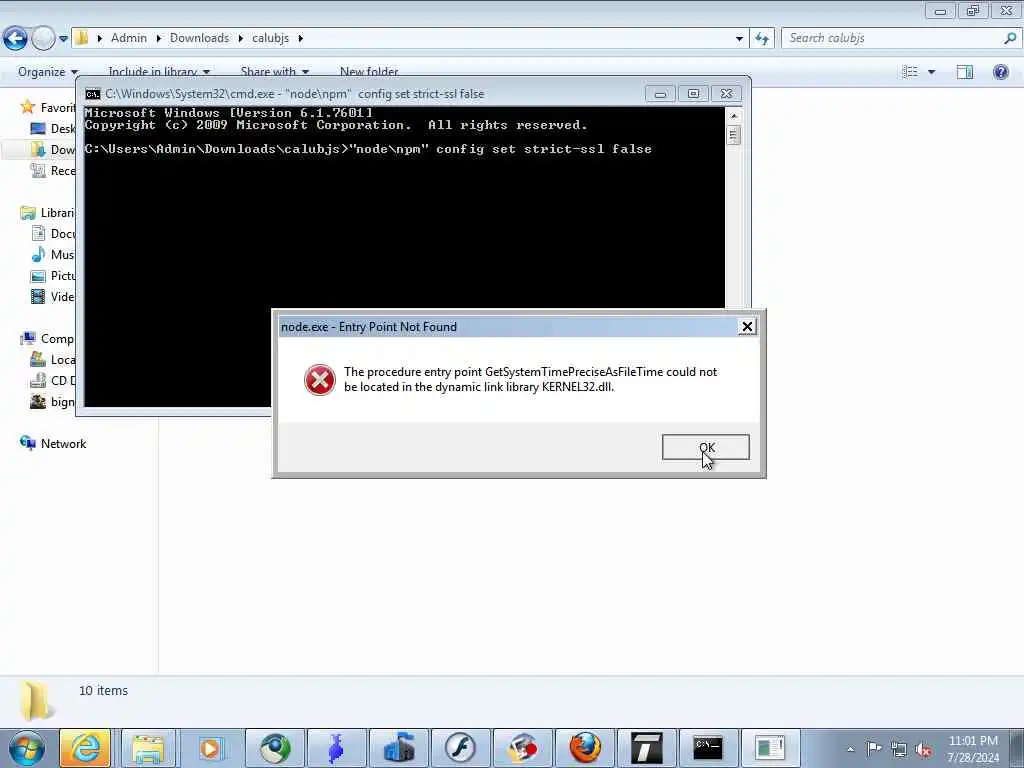Viewport: 1024px width, 768px height.
Task: Open Windows Media Player taskbar icon
Action: coord(210,748)
